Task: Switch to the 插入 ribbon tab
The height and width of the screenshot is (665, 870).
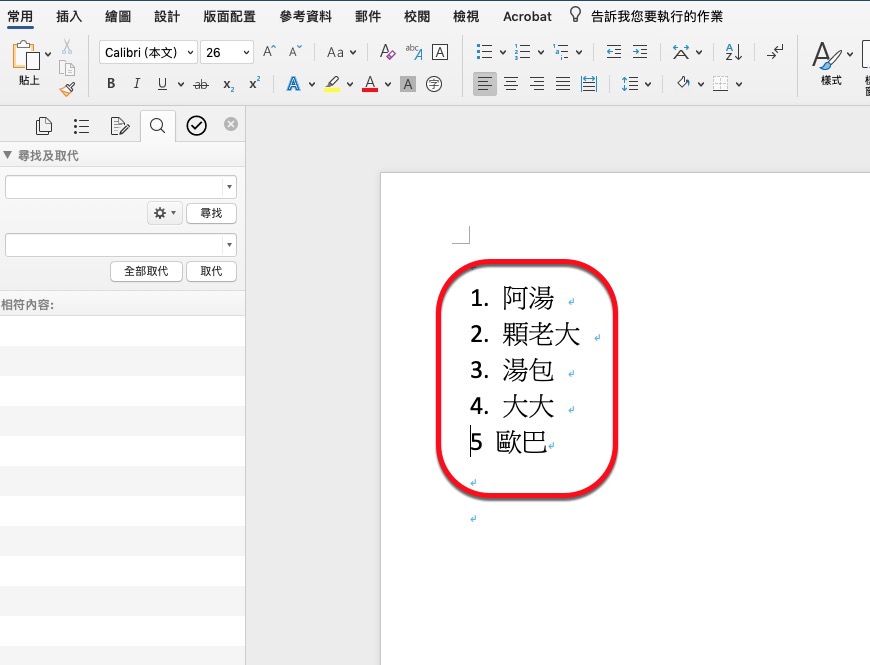Action: click(69, 16)
